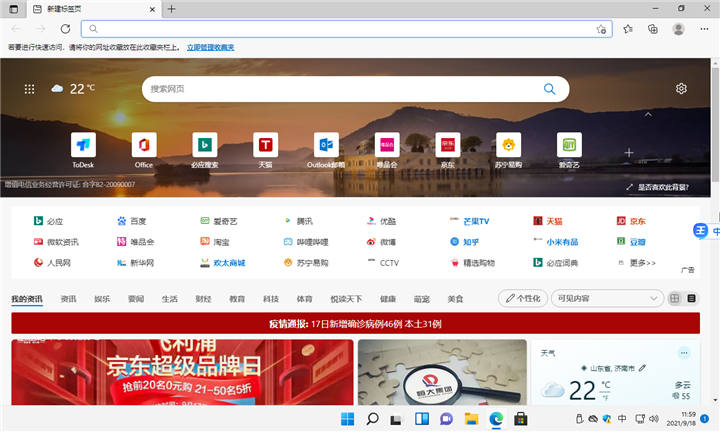Select the 财经 feed tab
720x432 pixels.
[203, 299]
